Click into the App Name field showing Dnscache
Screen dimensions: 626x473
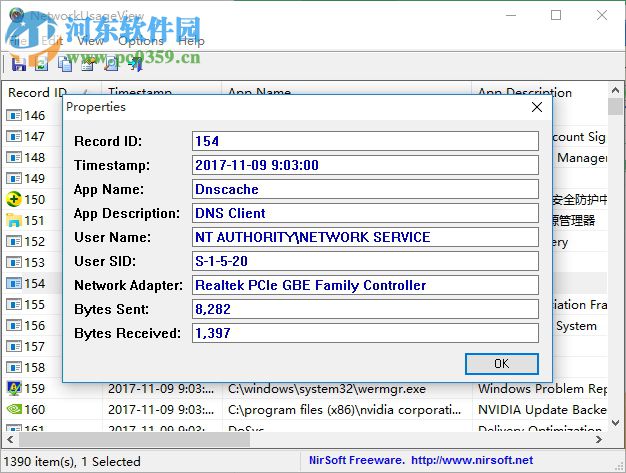click(x=365, y=189)
